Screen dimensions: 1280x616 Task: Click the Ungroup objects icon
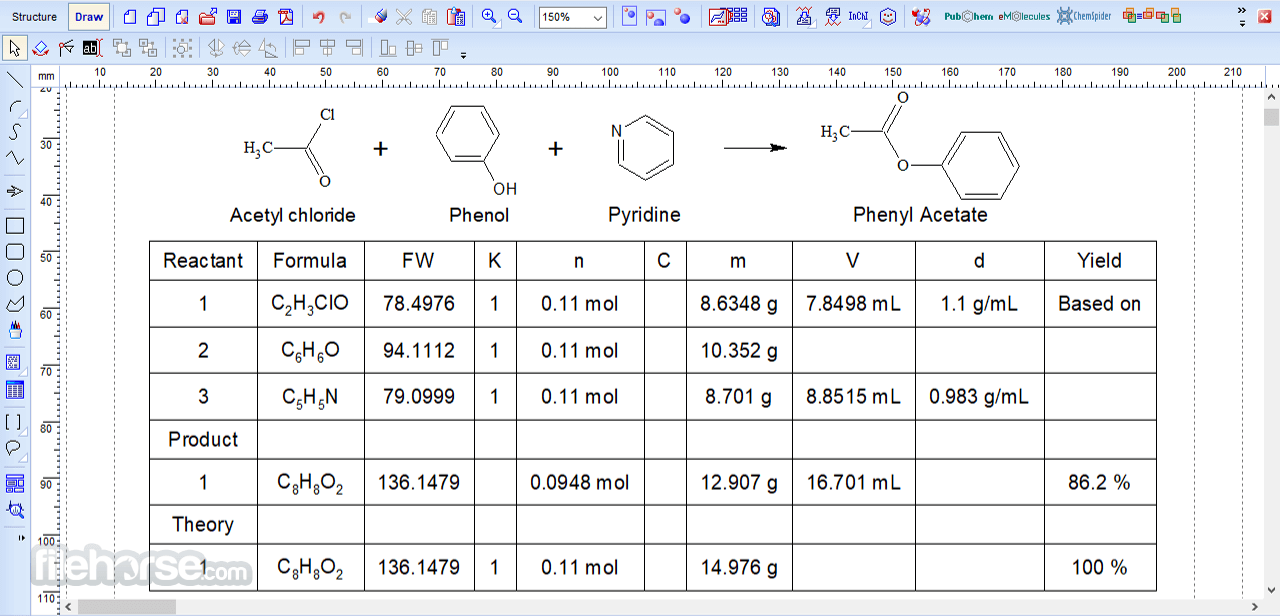148,47
